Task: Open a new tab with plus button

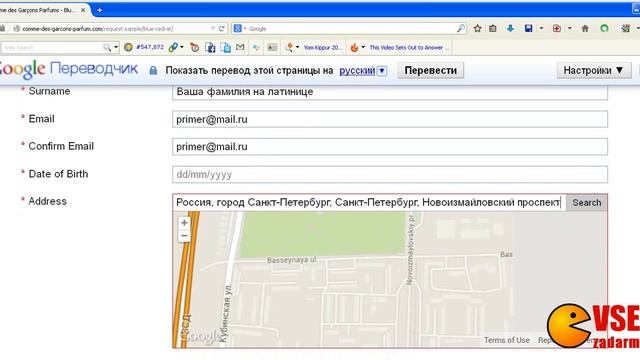Action: point(100,10)
